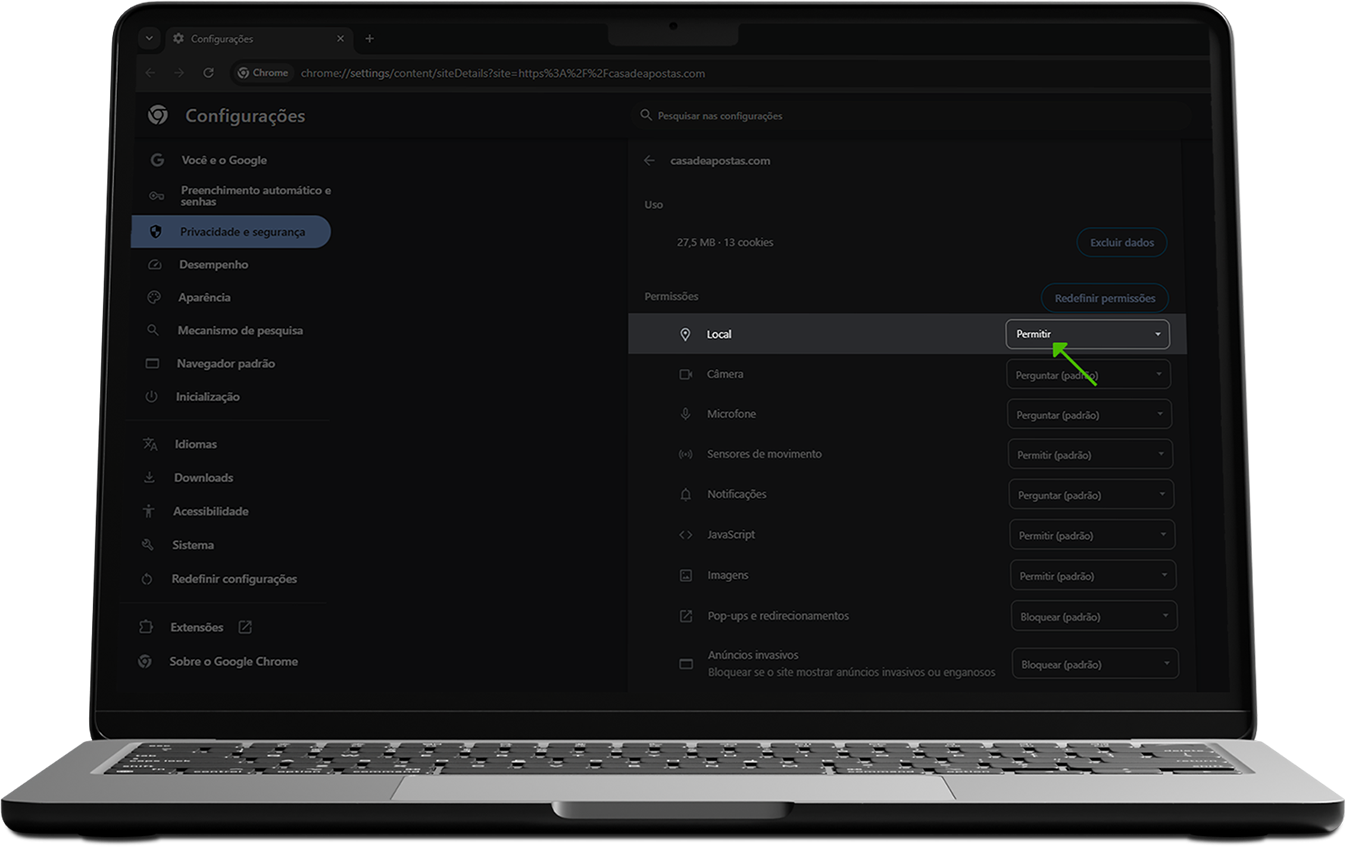
Task: Open the Local permission dropdown
Action: coord(1087,334)
